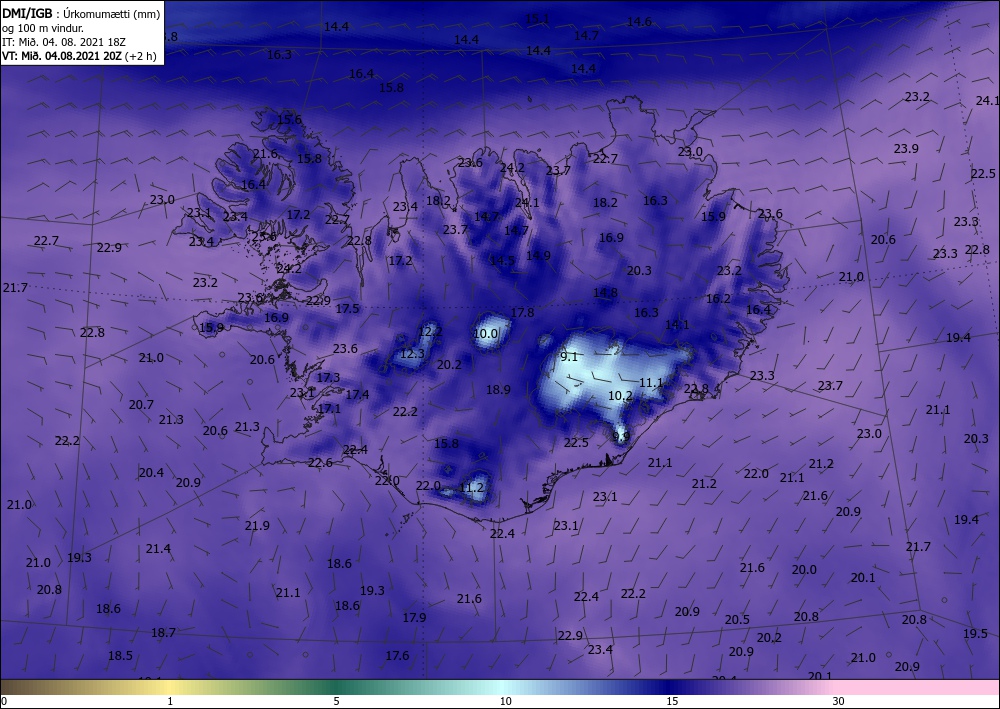The image size is (1000, 709).
Task: Click the 'DMI/IGB : Úrkomumætti (mm)' title text
Action: click(x=81, y=13)
